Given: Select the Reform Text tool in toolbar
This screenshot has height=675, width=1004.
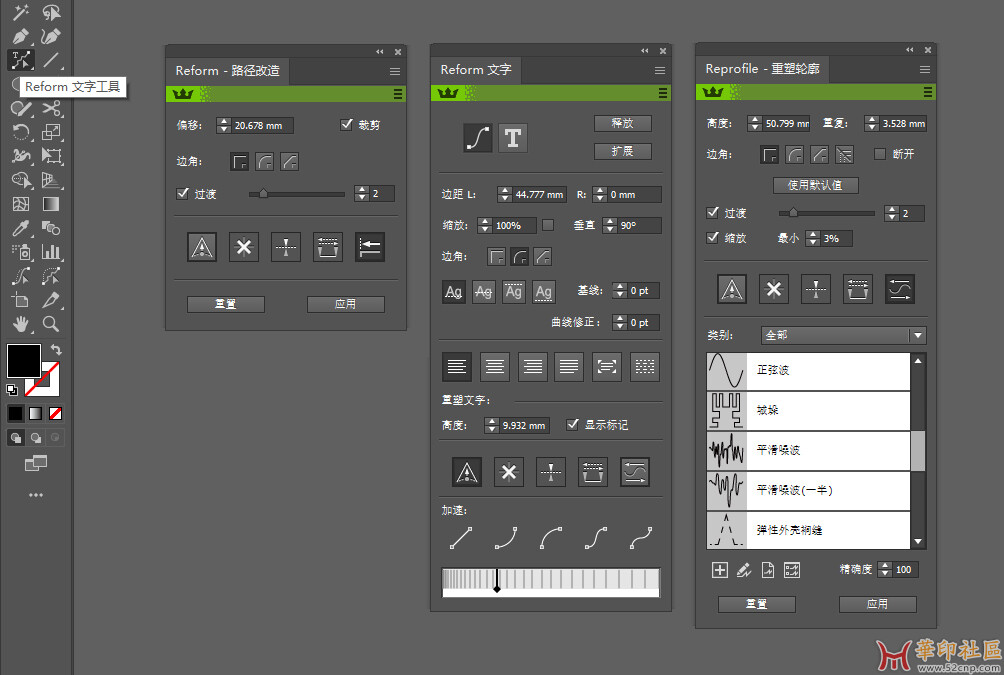Looking at the screenshot, I should (20, 60).
